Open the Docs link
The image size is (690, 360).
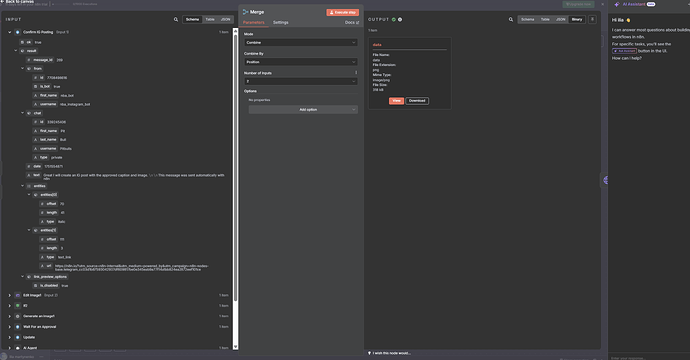click(352, 22)
